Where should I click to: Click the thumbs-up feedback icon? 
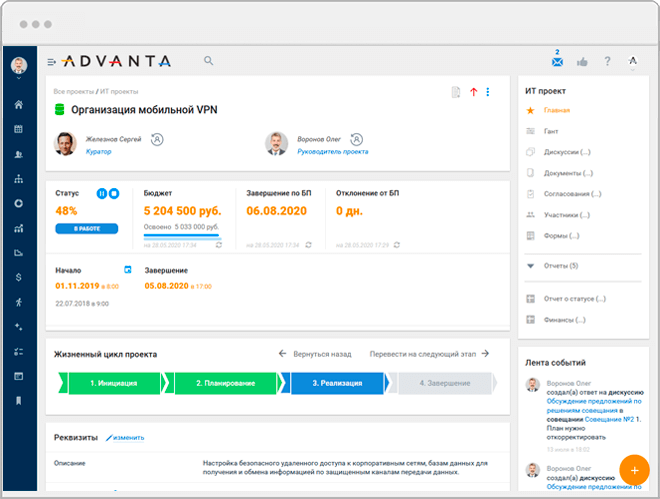[x=582, y=62]
